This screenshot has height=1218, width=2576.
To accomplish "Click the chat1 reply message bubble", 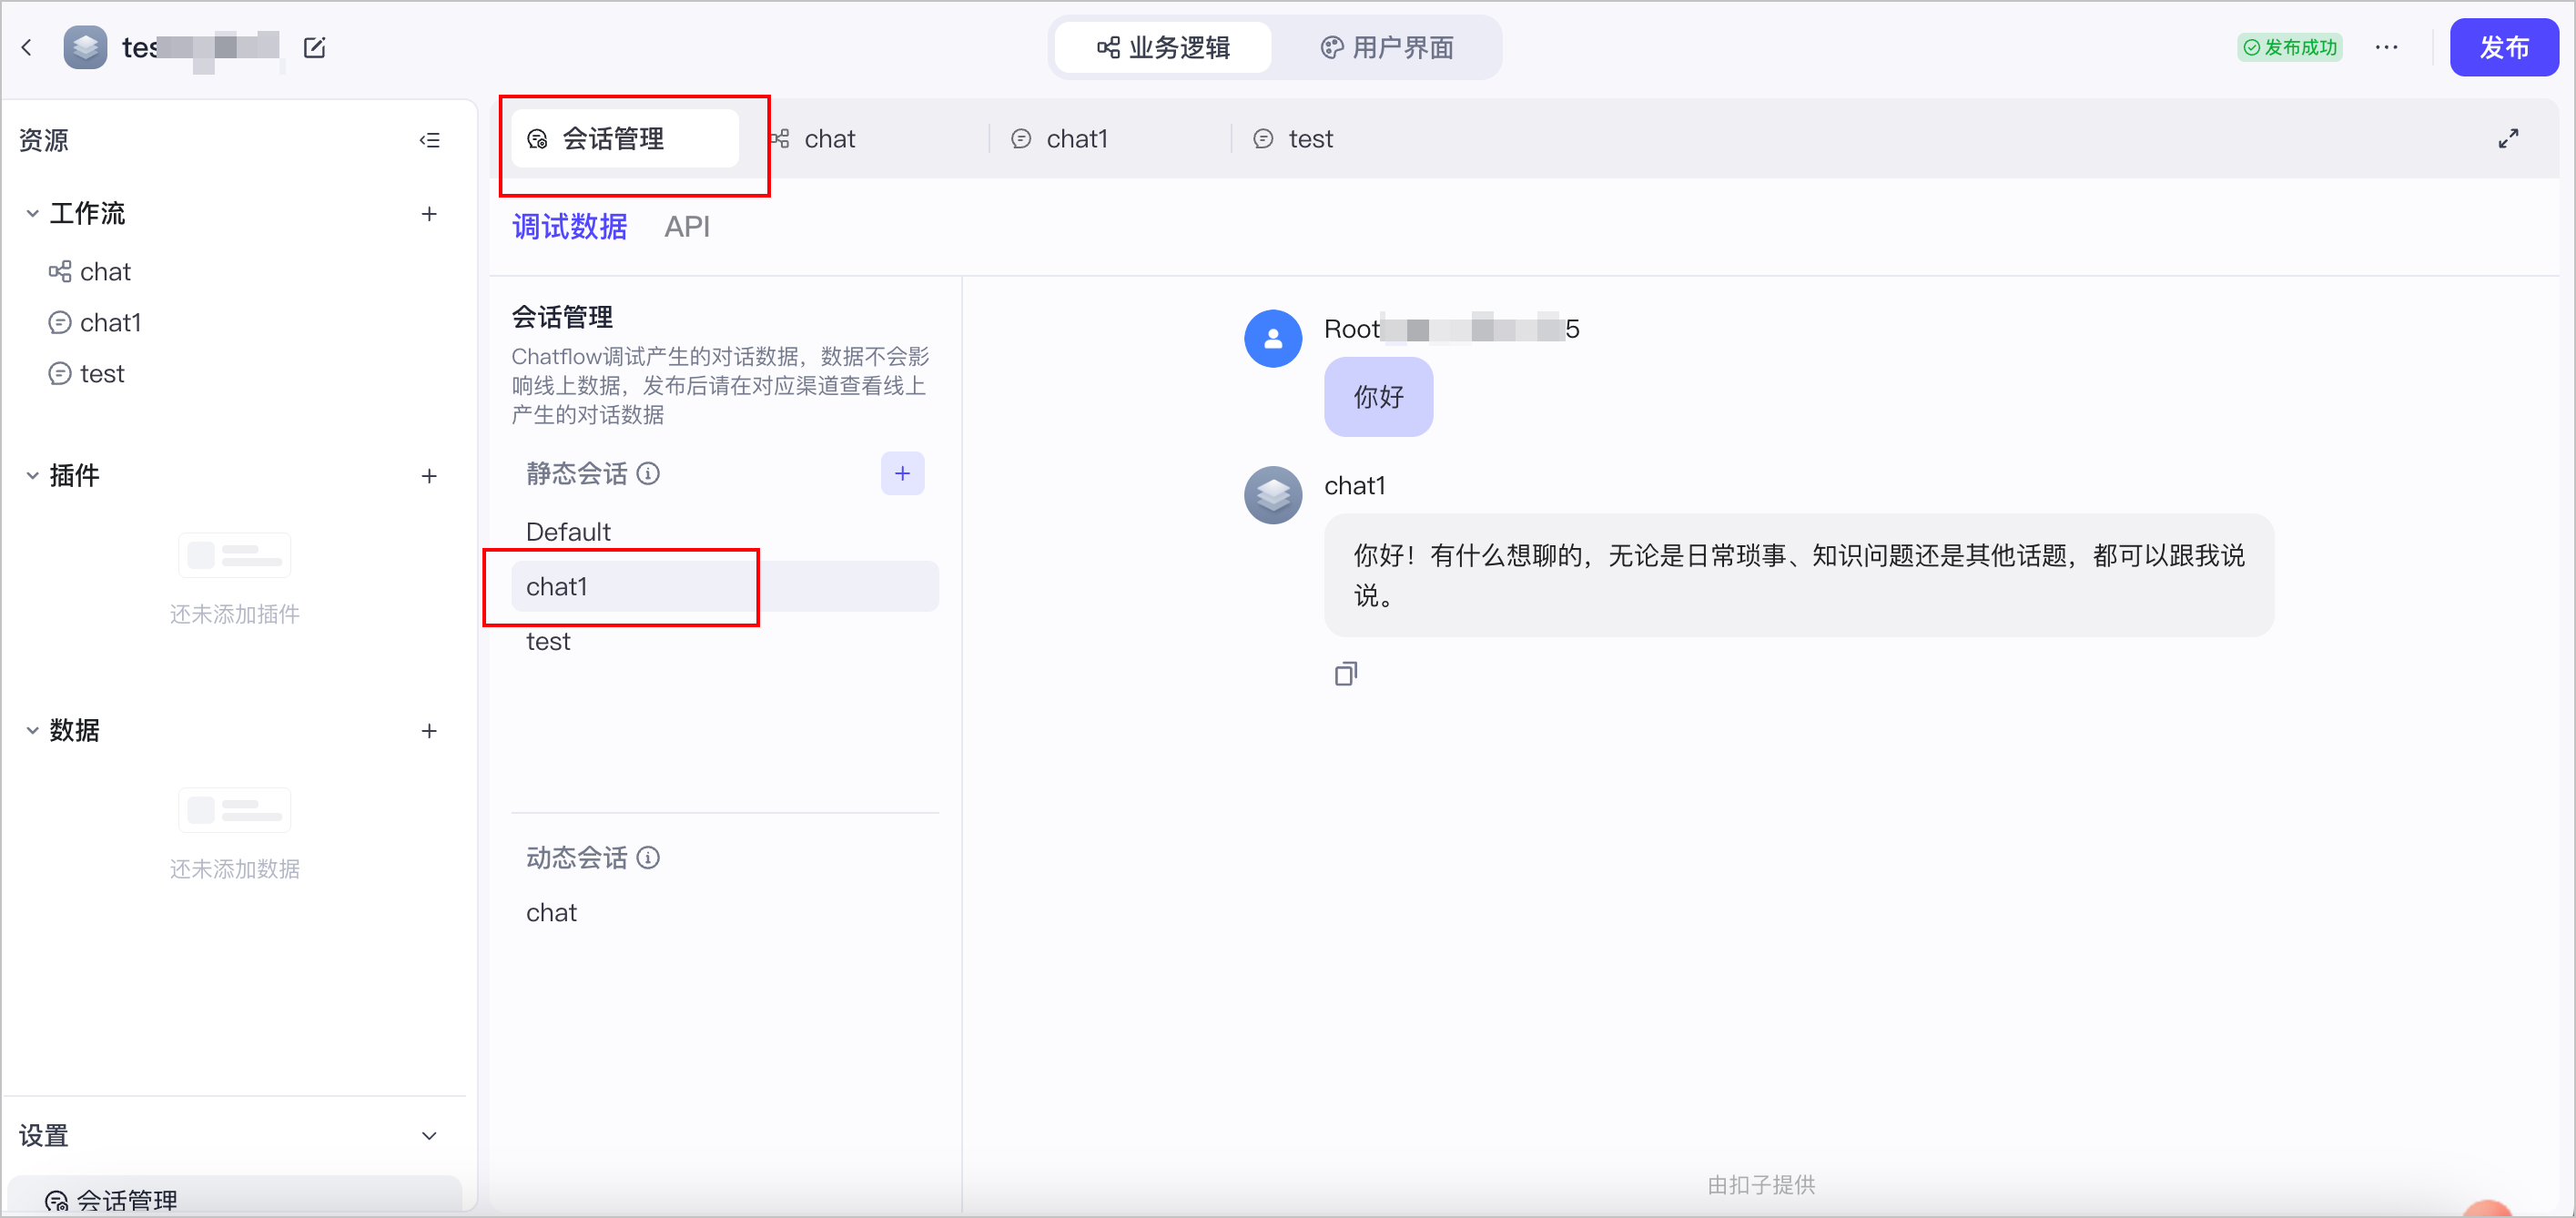I will pos(1798,575).
